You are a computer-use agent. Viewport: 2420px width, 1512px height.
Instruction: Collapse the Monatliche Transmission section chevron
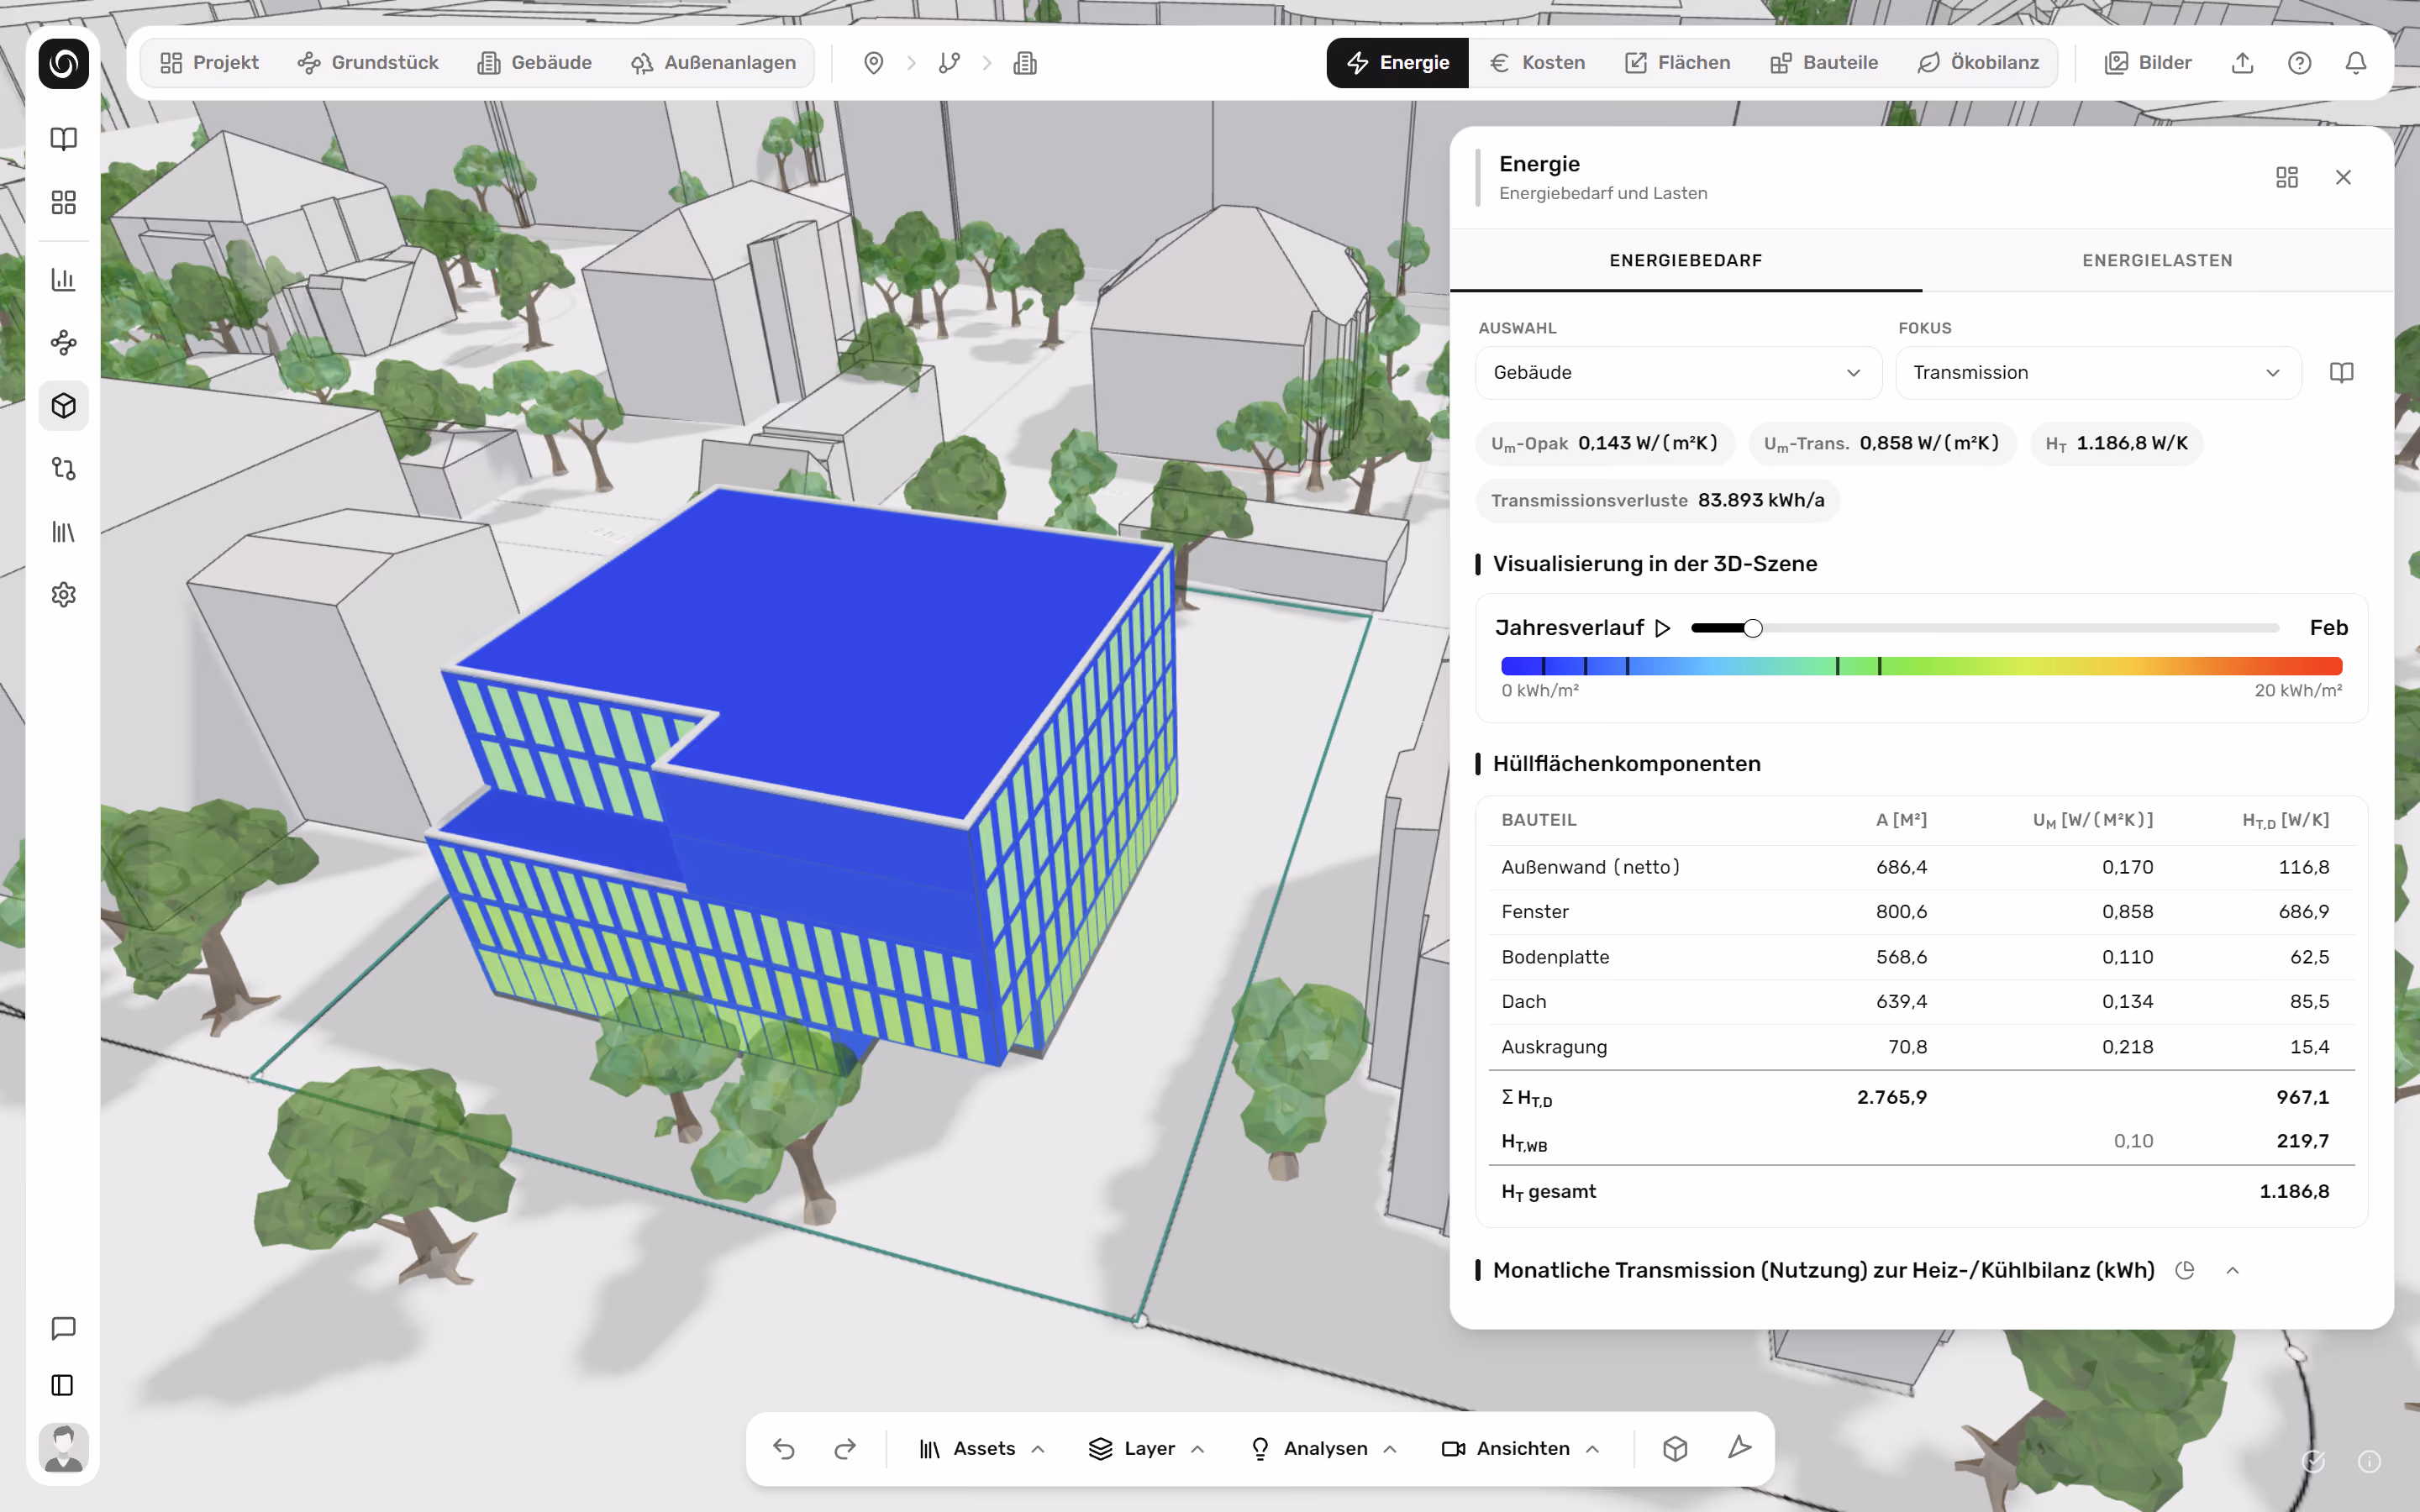pyautogui.click(x=2233, y=1270)
